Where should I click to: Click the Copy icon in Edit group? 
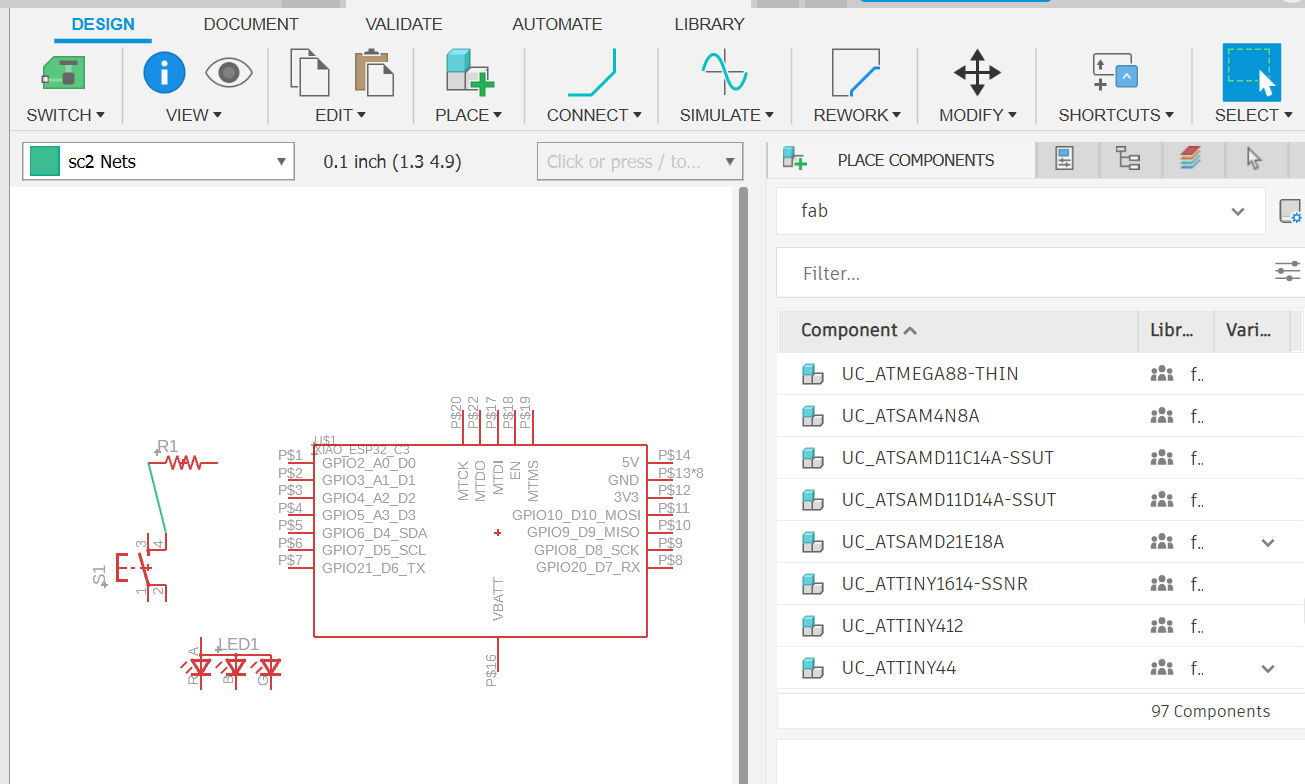[x=309, y=73]
